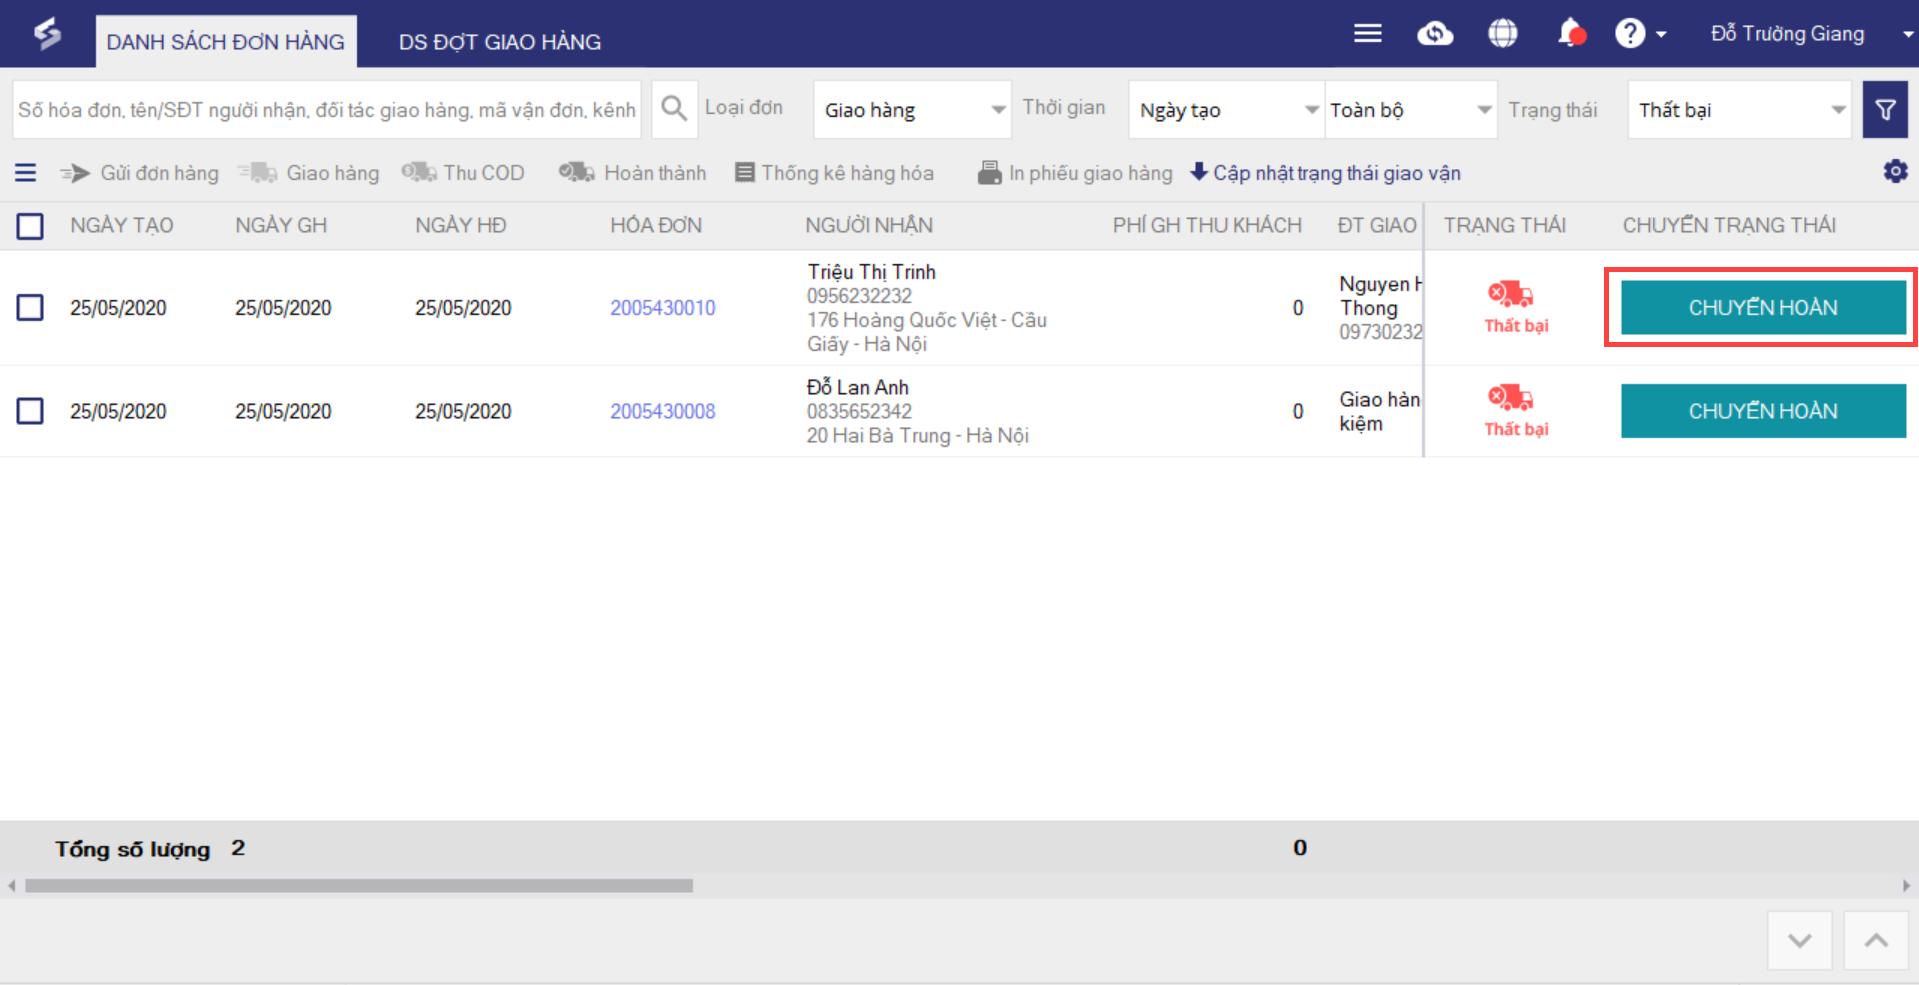Switch to DS ĐỢT GIAO HÀNG tab
Image resolution: width=1919 pixels, height=985 pixels.
[x=500, y=42]
